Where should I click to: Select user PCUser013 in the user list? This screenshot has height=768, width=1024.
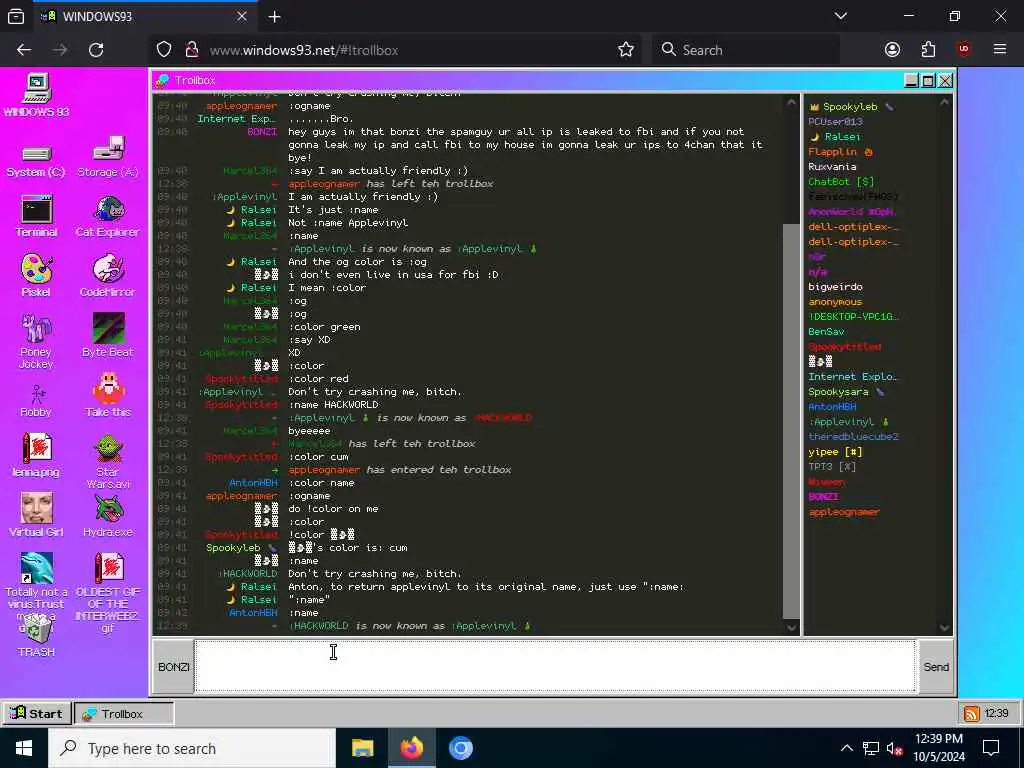point(835,121)
